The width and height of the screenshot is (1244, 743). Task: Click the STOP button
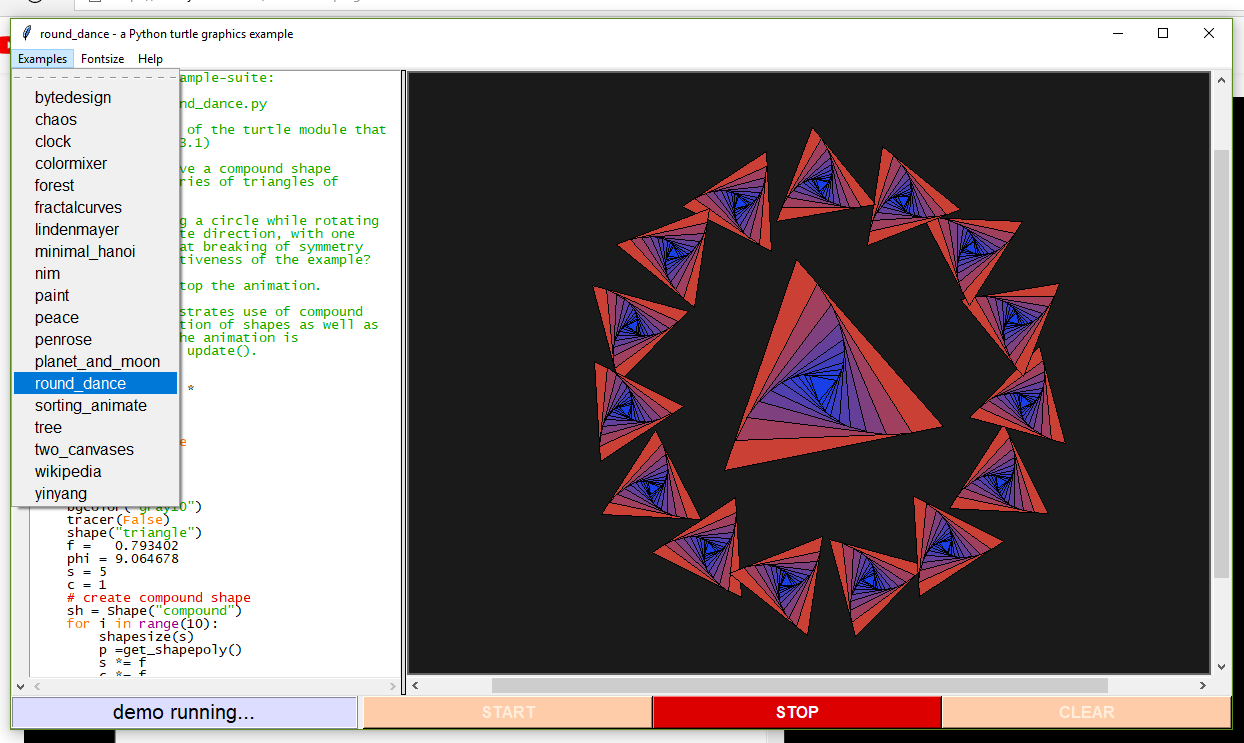click(x=796, y=712)
